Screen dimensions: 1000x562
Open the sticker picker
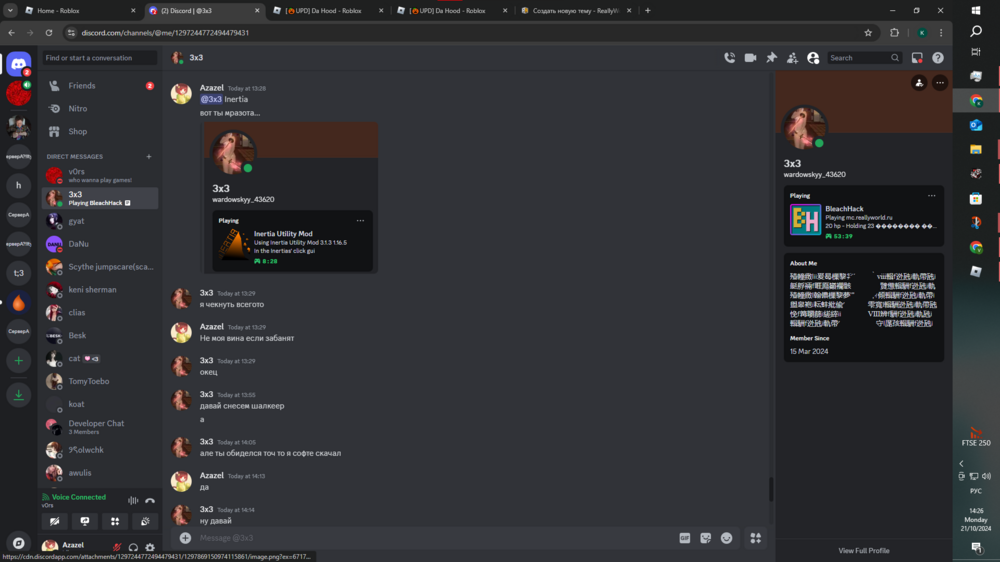click(x=705, y=538)
